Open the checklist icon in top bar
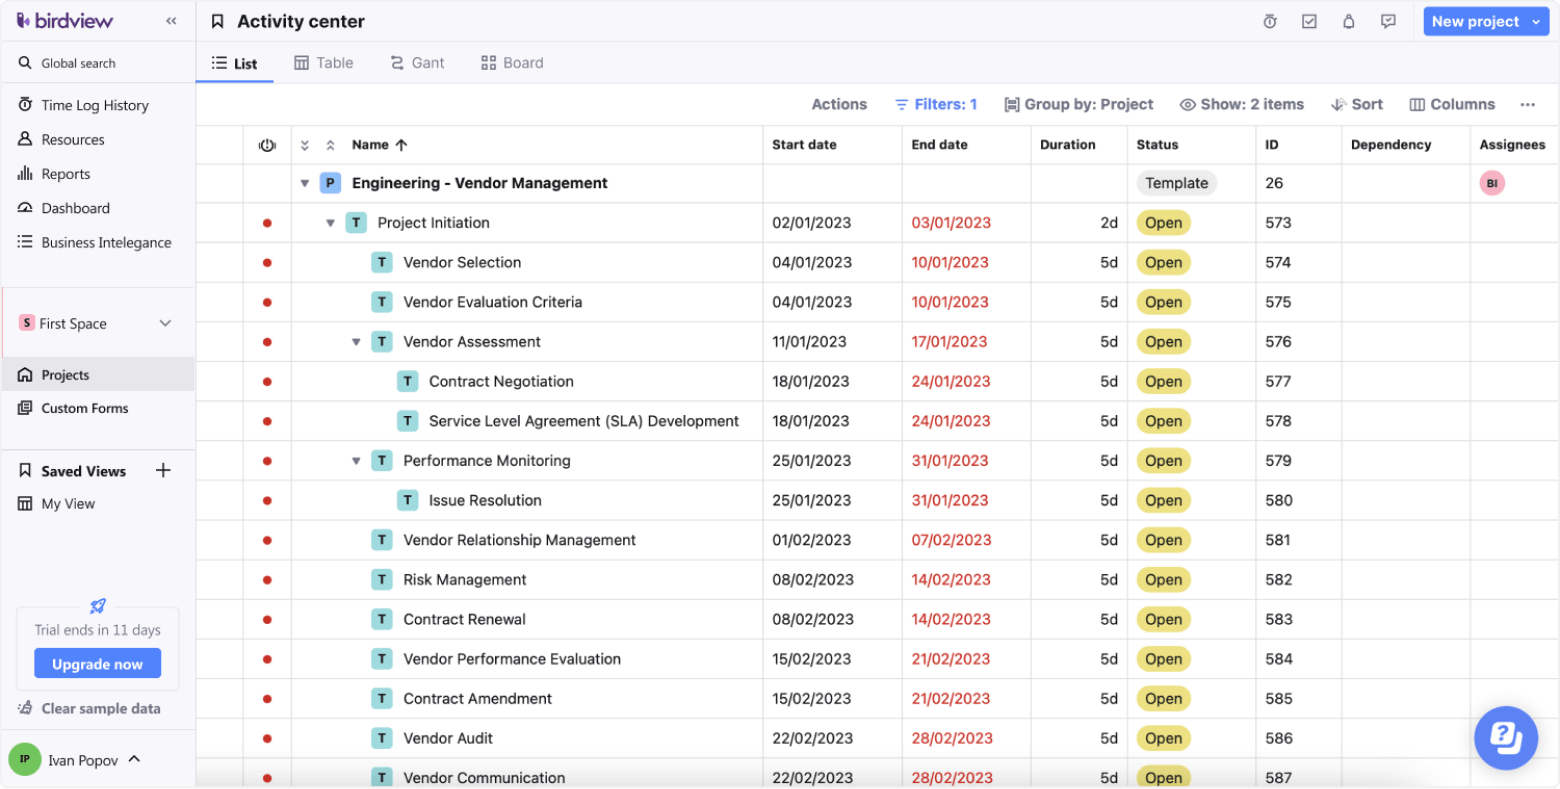Screen dimensions: 1560x789 point(1309,21)
